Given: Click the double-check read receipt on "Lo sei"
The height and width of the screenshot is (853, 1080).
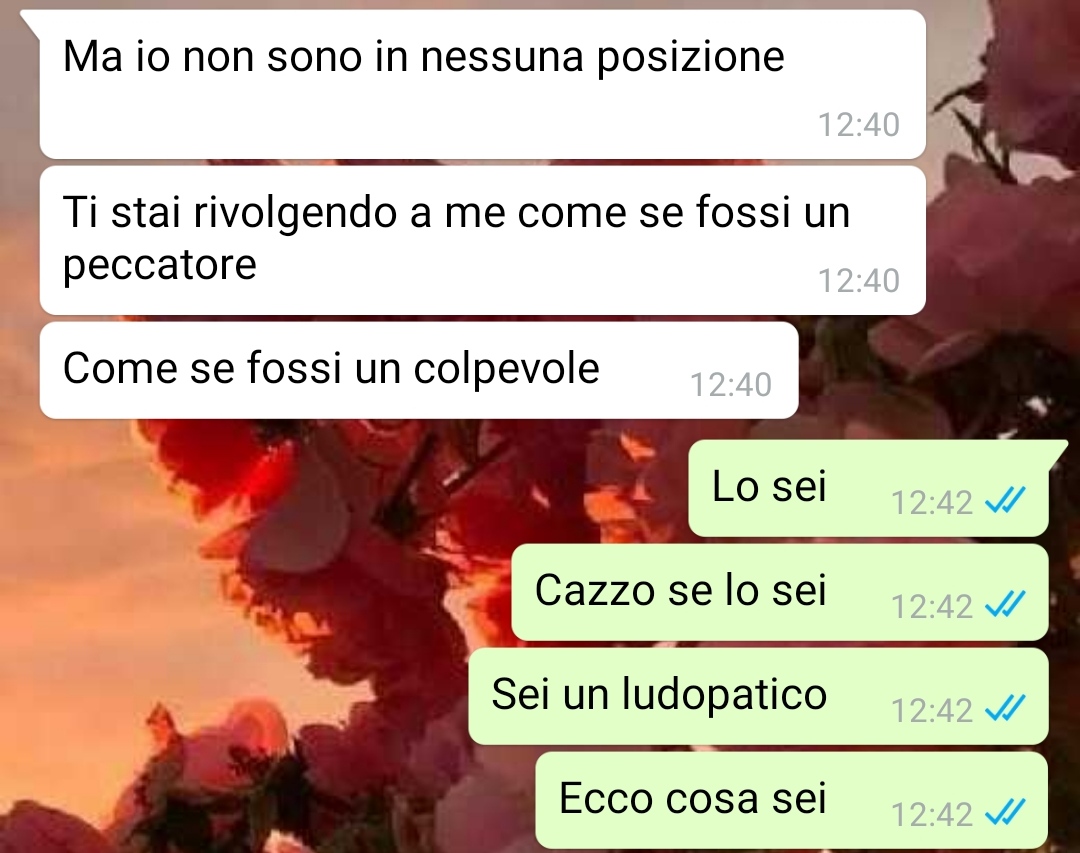Looking at the screenshot, I should coord(1005,501).
